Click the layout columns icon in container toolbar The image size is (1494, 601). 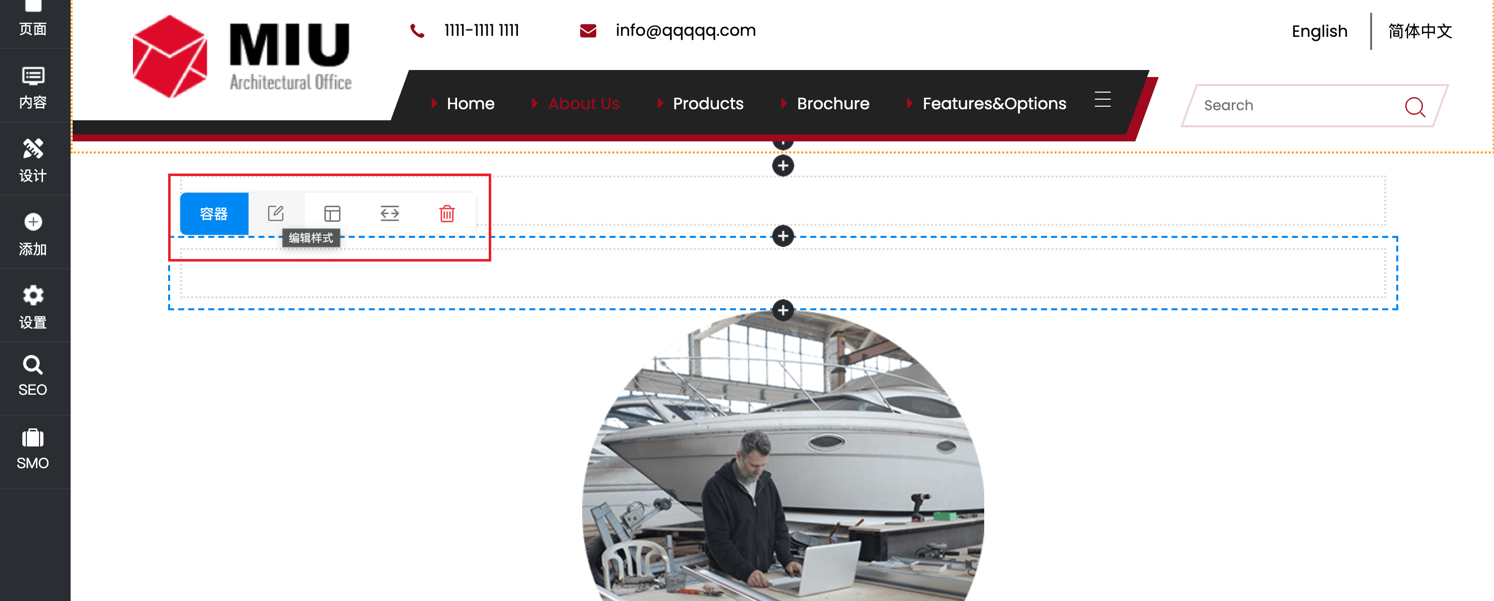(332, 213)
